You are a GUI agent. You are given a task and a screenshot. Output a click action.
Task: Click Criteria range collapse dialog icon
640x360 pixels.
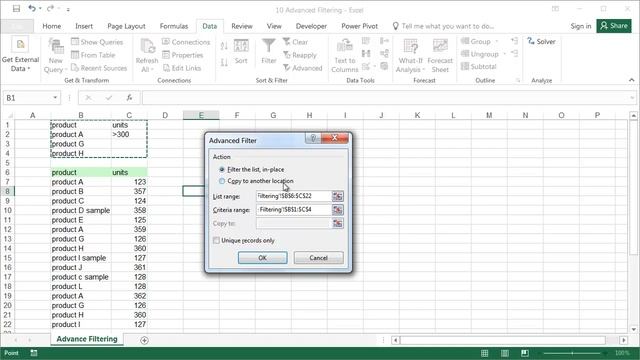[x=337, y=210]
